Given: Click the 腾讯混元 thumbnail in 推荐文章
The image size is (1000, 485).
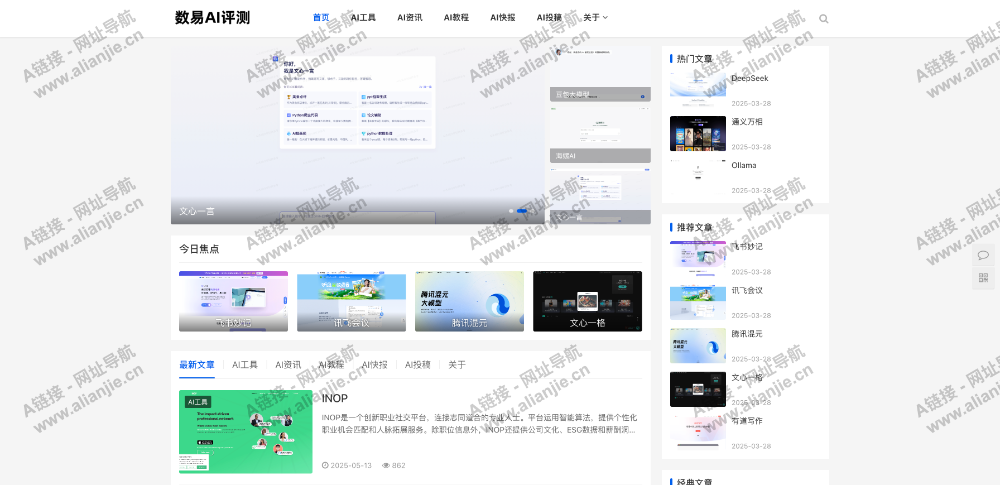Looking at the screenshot, I should pos(698,345).
